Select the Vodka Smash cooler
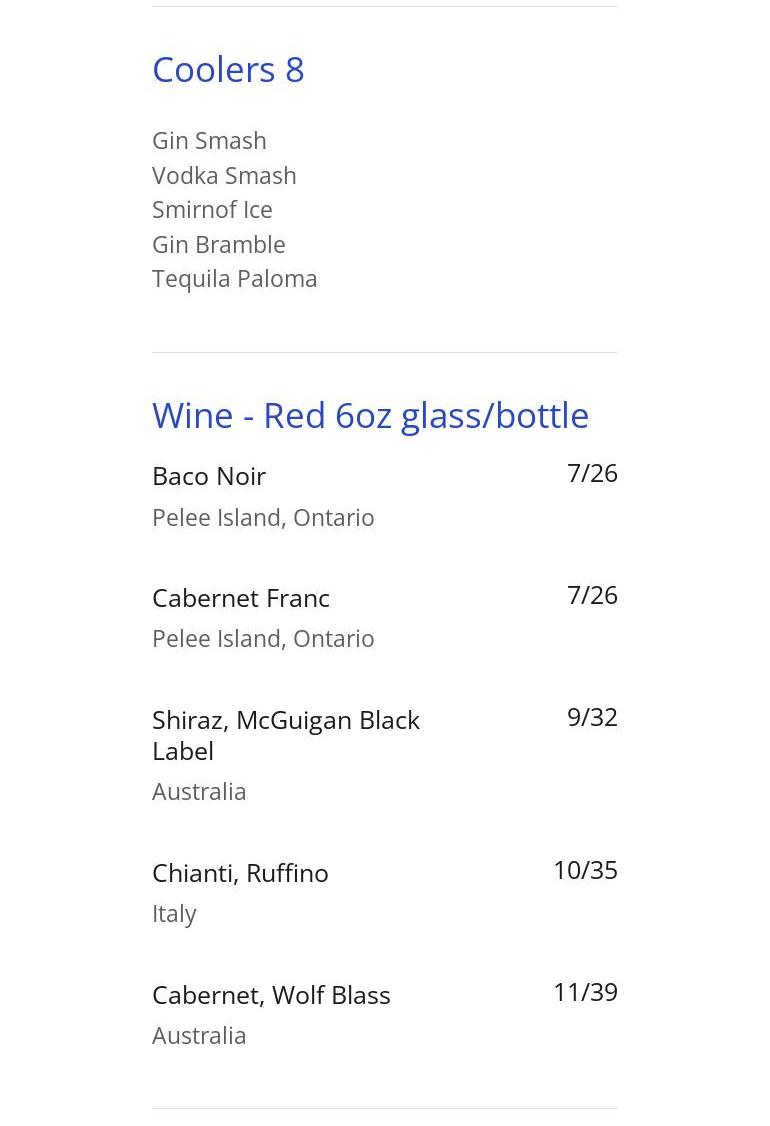 [x=224, y=175]
